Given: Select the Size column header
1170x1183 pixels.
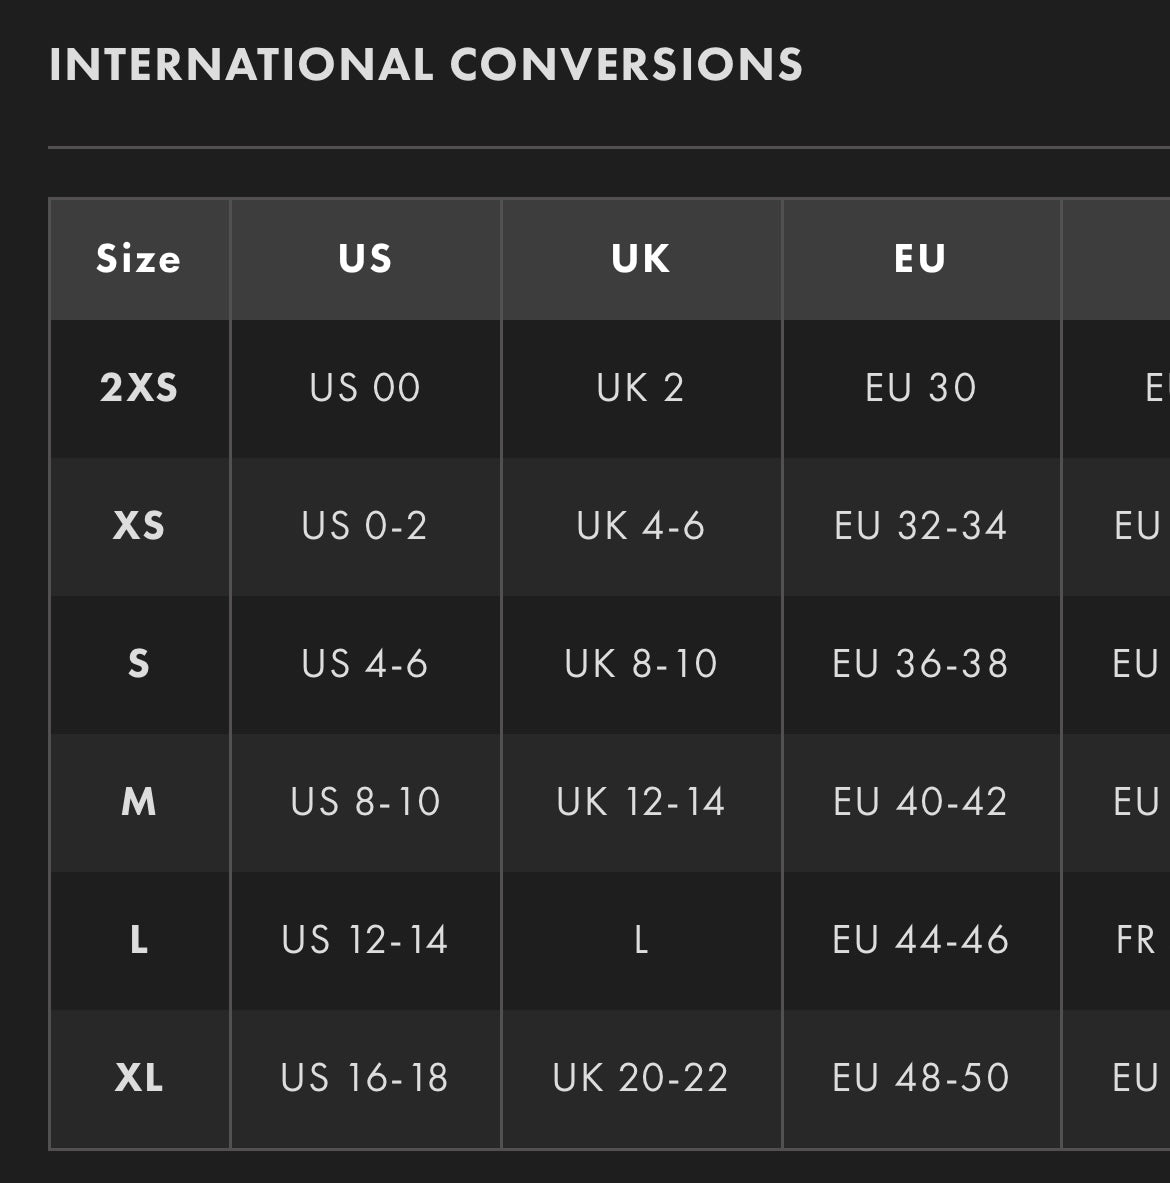Looking at the screenshot, I should [139, 259].
